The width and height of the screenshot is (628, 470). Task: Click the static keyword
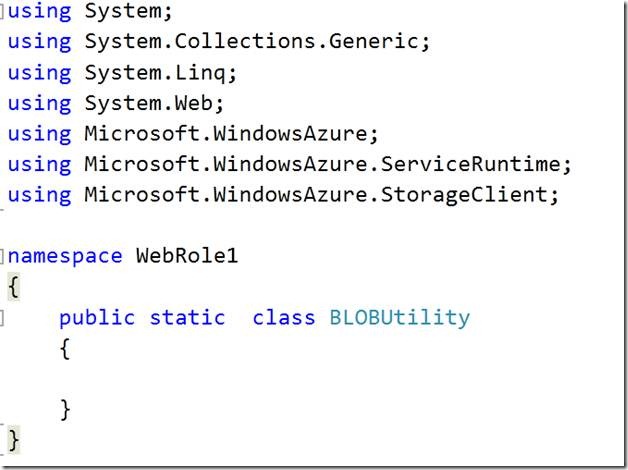click(187, 318)
